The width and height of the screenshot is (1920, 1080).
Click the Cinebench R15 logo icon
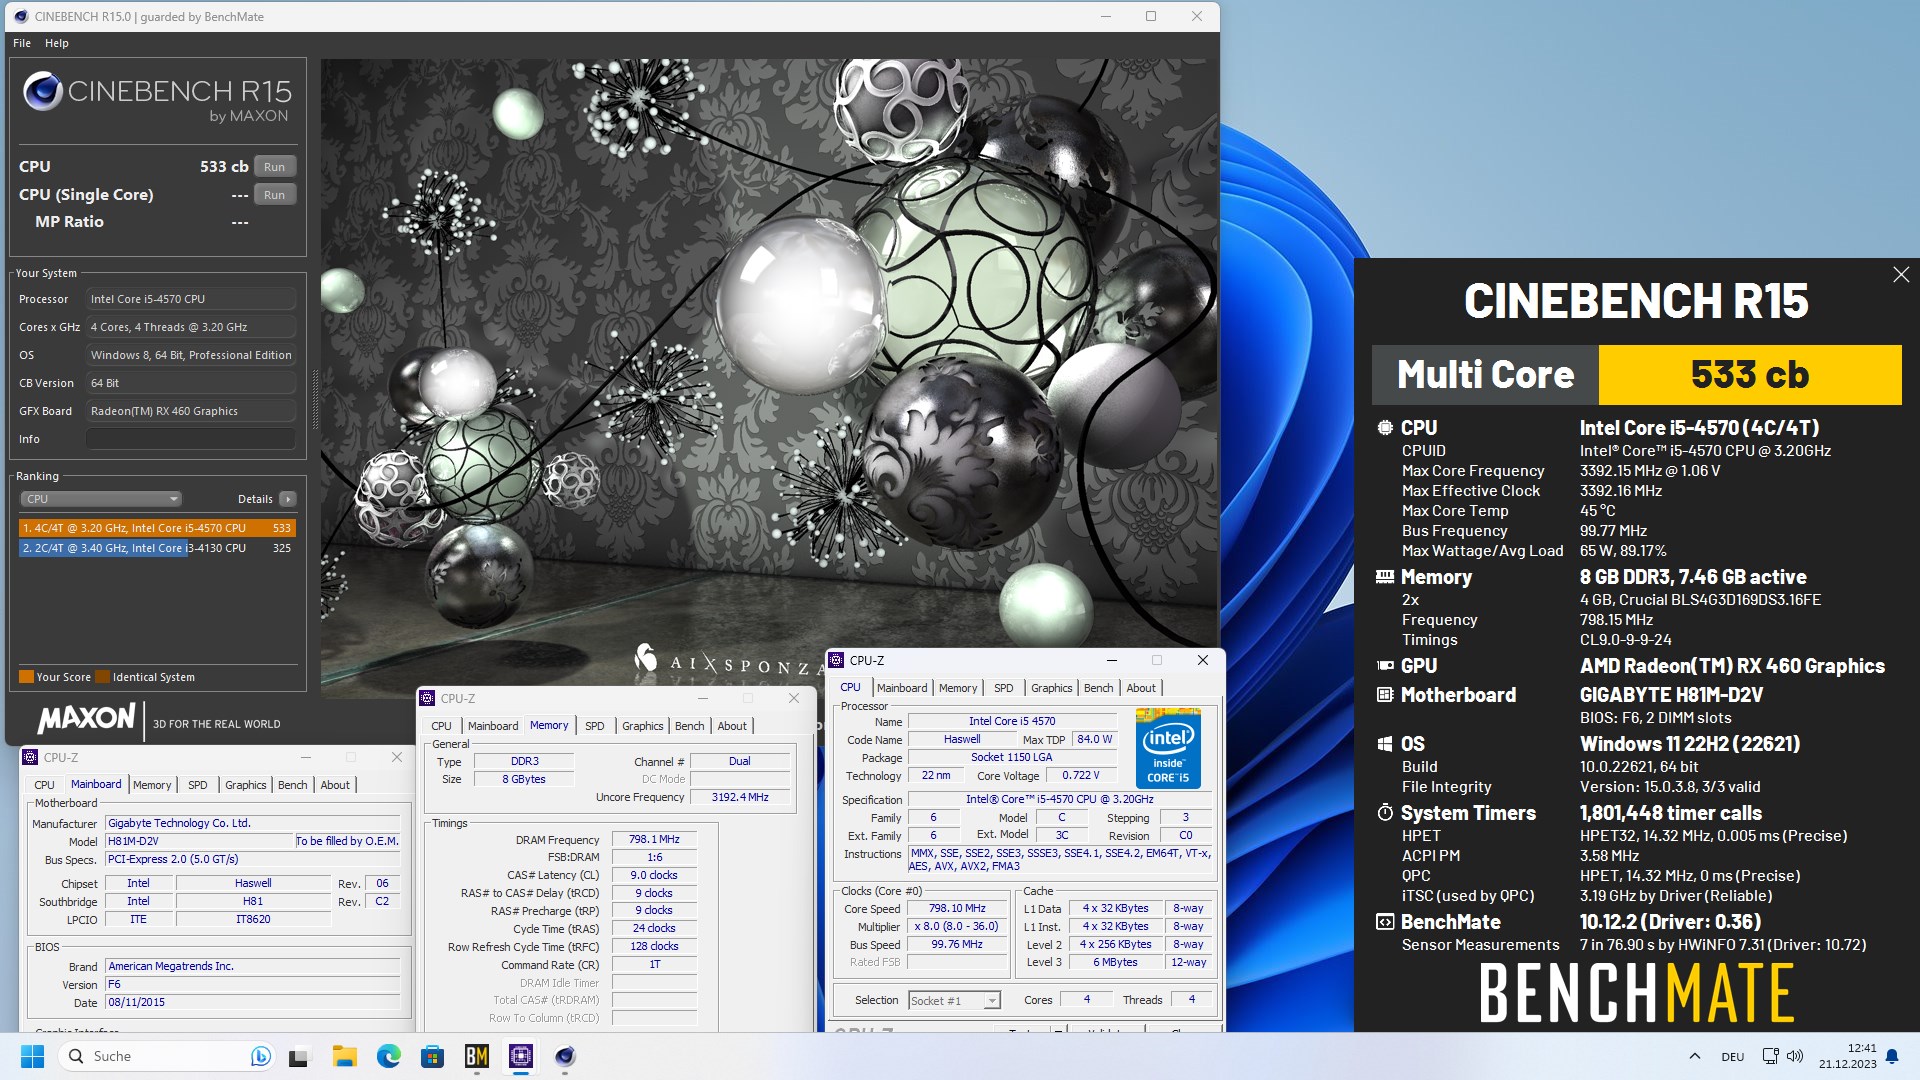point(43,91)
